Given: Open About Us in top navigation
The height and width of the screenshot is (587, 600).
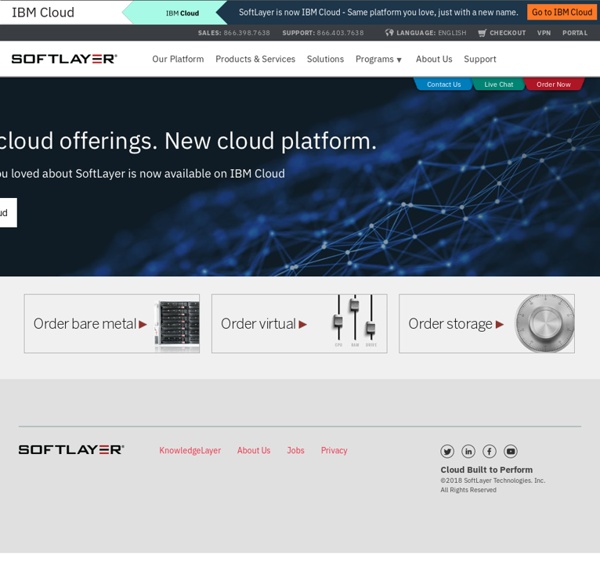Looking at the screenshot, I should pyautogui.click(x=434, y=59).
